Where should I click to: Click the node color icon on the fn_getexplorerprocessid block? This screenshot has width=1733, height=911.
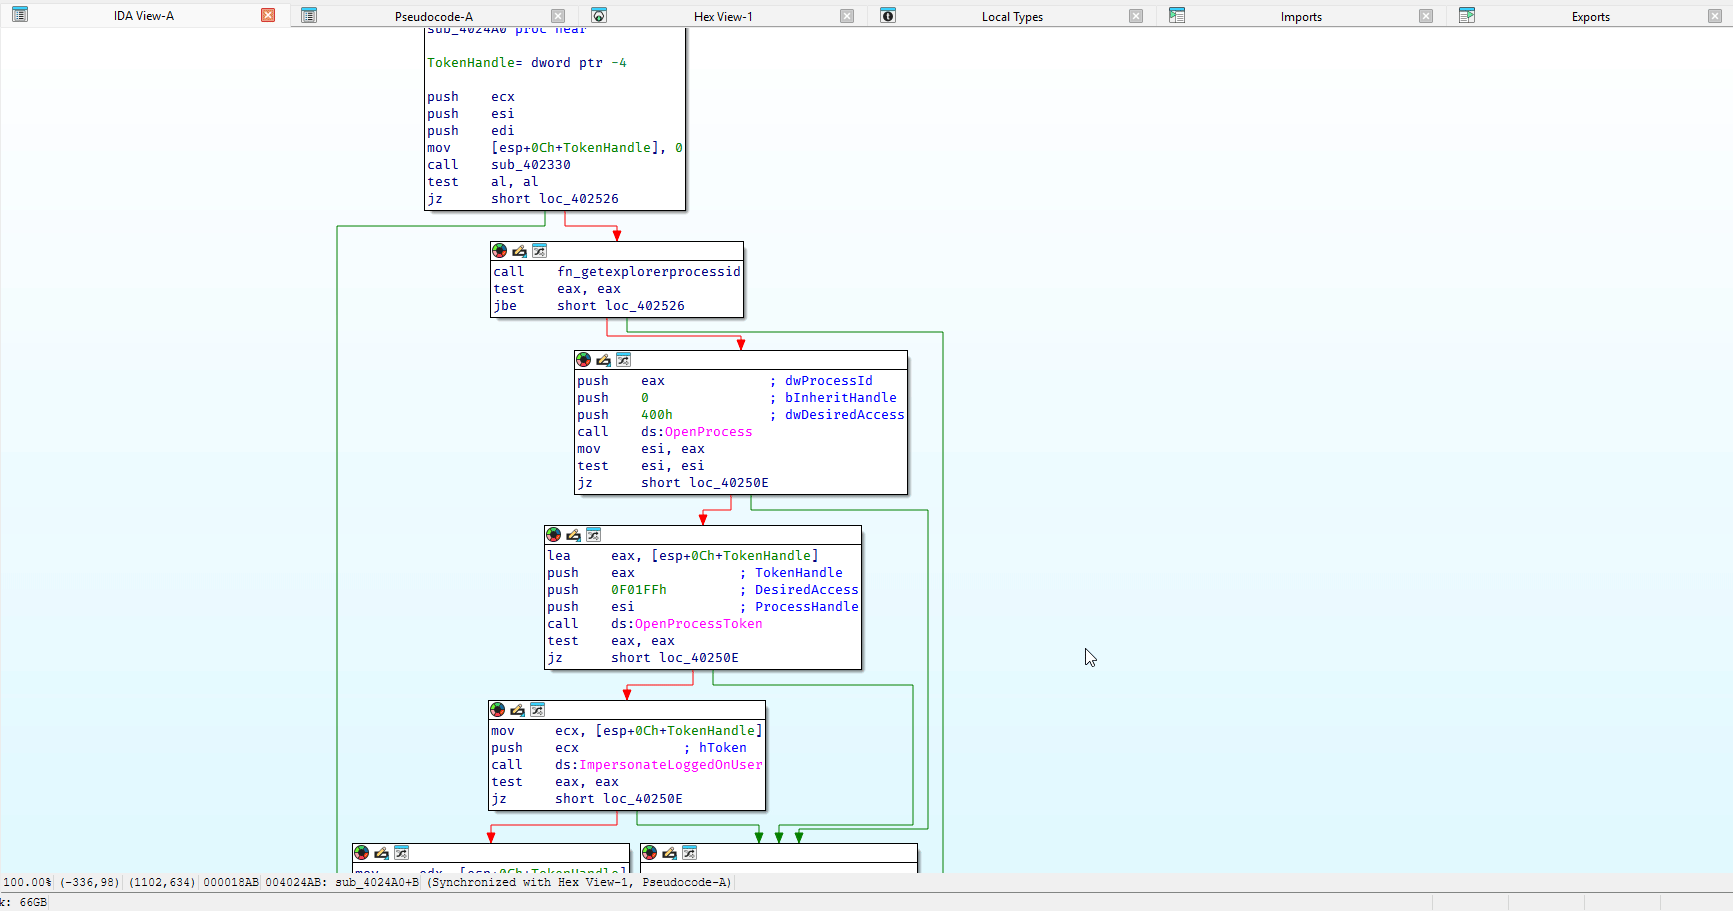click(500, 251)
